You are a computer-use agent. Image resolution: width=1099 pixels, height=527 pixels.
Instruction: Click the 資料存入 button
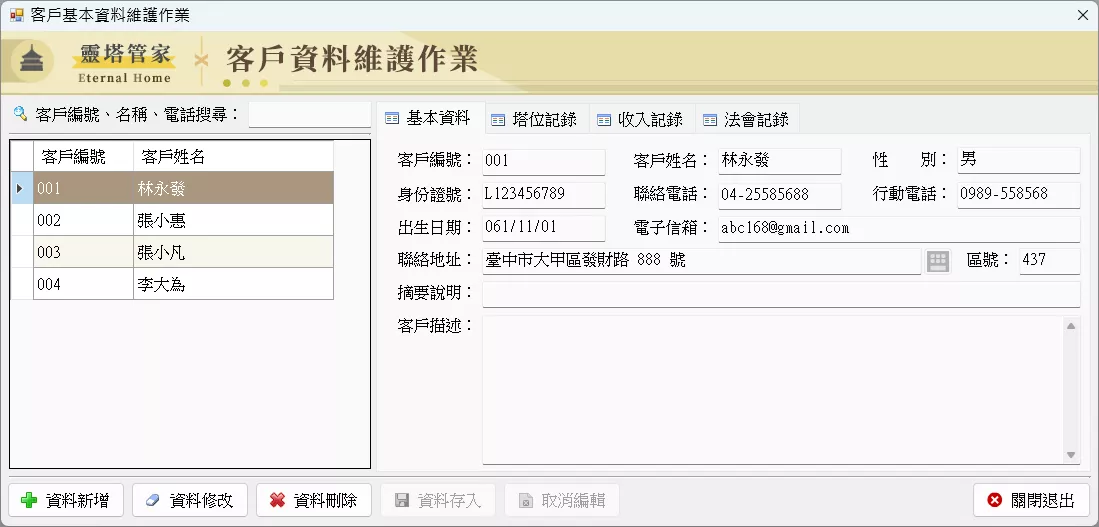tap(438, 500)
